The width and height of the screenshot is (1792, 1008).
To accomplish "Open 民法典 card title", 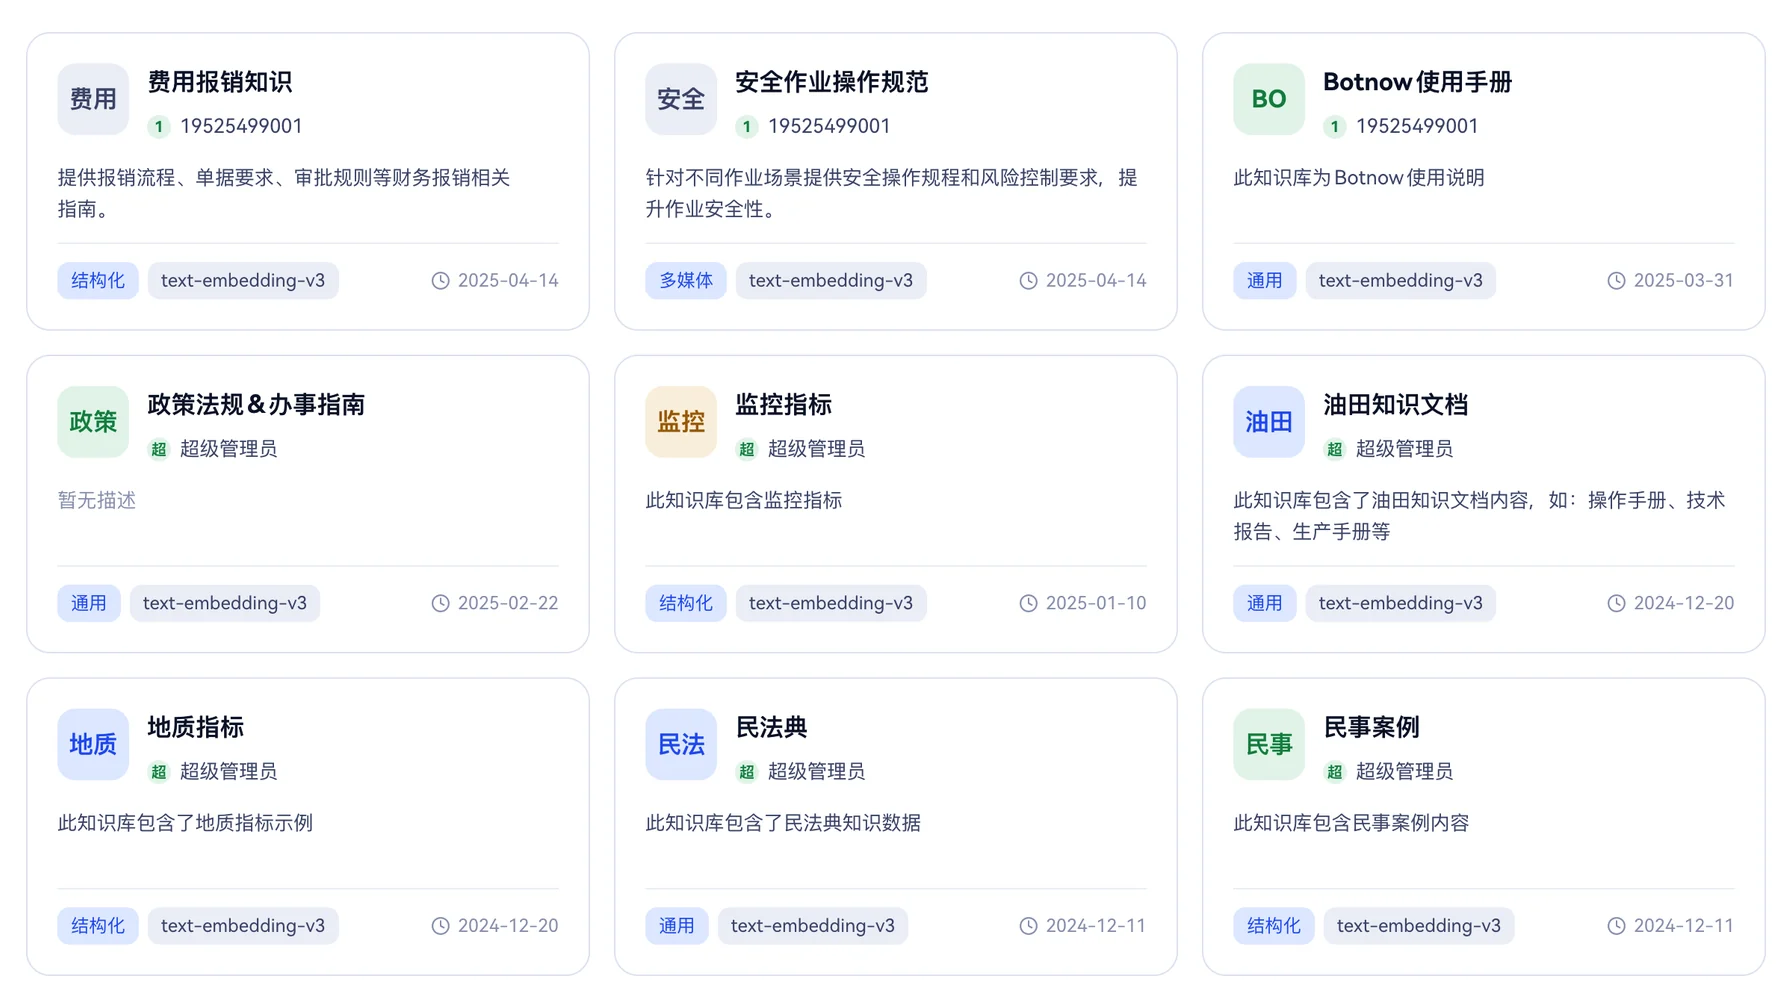I will pyautogui.click(x=772, y=728).
